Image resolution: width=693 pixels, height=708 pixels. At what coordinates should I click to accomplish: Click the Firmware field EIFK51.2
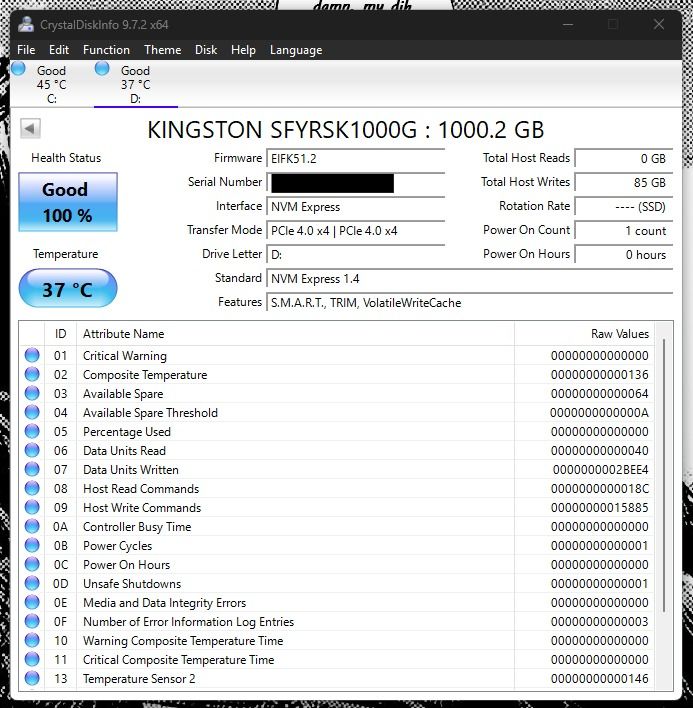pos(356,159)
